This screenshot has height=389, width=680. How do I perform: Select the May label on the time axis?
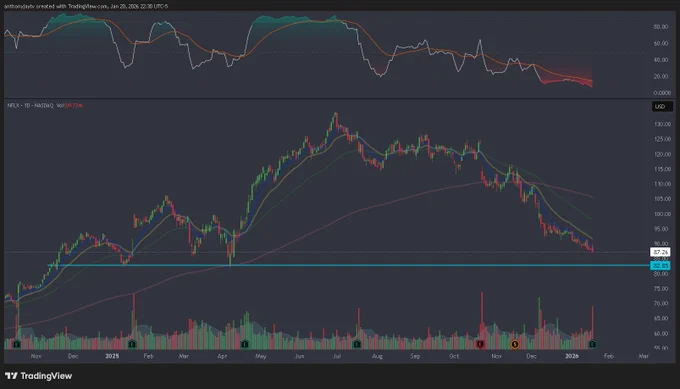(261, 356)
